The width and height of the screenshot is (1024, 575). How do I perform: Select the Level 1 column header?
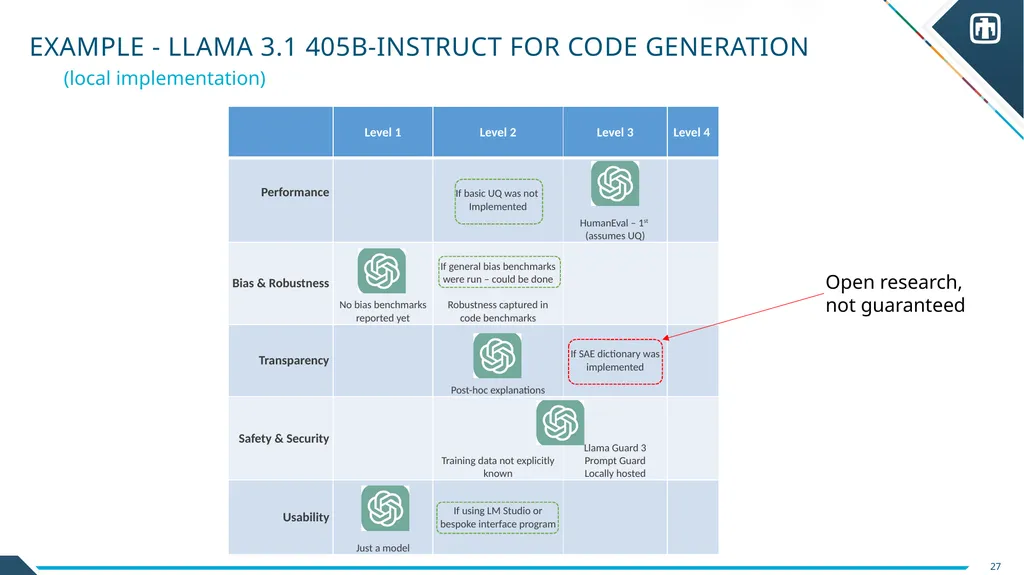(x=383, y=132)
